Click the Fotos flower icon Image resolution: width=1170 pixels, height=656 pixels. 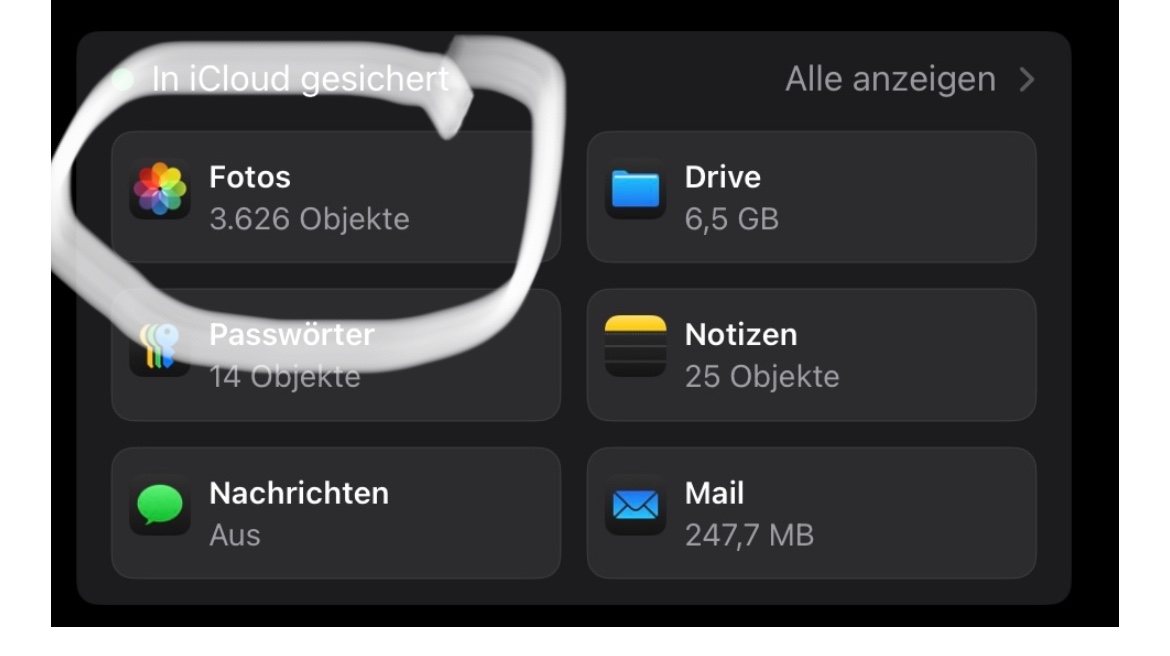click(x=160, y=190)
